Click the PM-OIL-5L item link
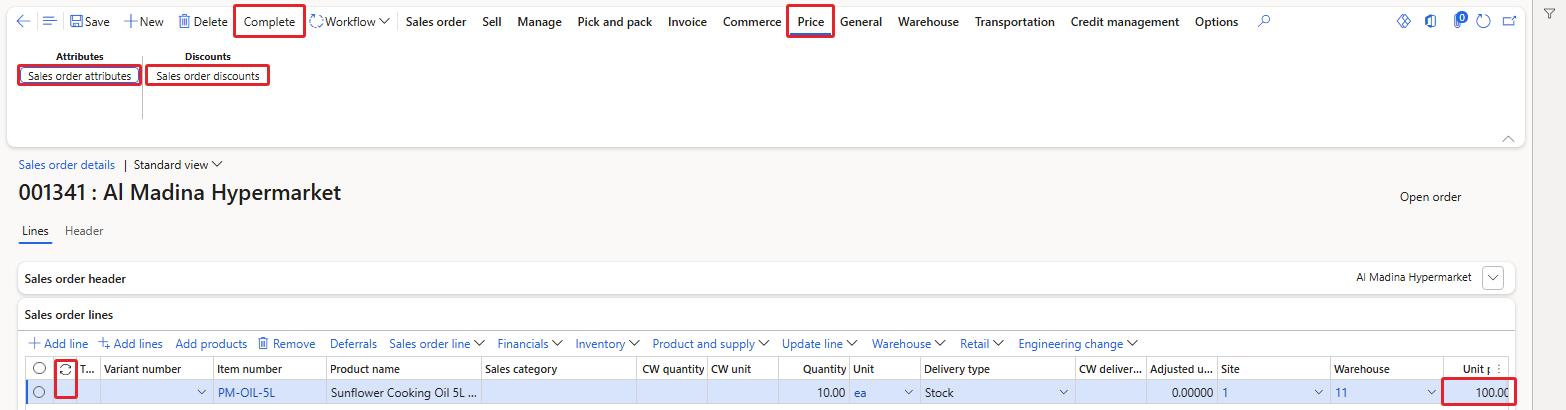Screen dimensions: 1566x410 (x=246, y=393)
